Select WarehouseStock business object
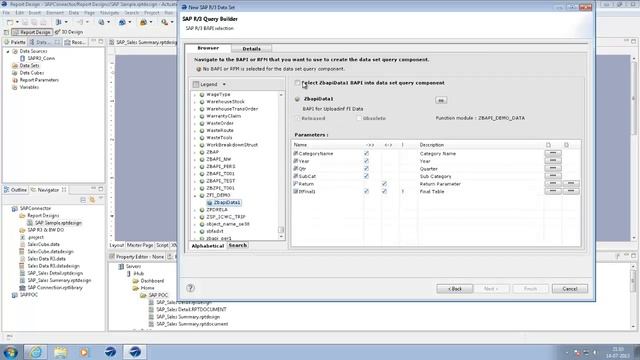The height and width of the screenshot is (360, 640). click(225, 102)
